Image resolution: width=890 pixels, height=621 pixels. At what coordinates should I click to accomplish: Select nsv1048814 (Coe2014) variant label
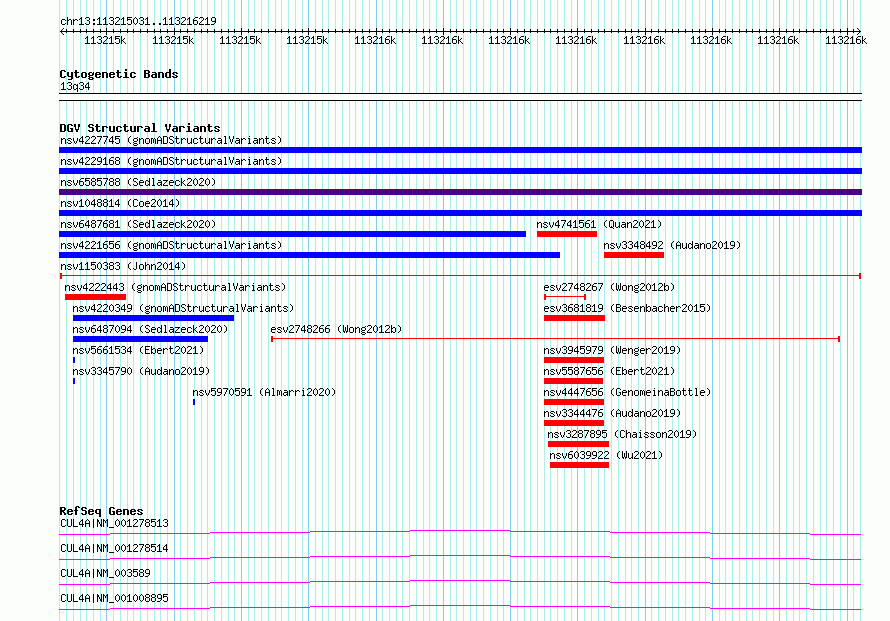point(120,203)
